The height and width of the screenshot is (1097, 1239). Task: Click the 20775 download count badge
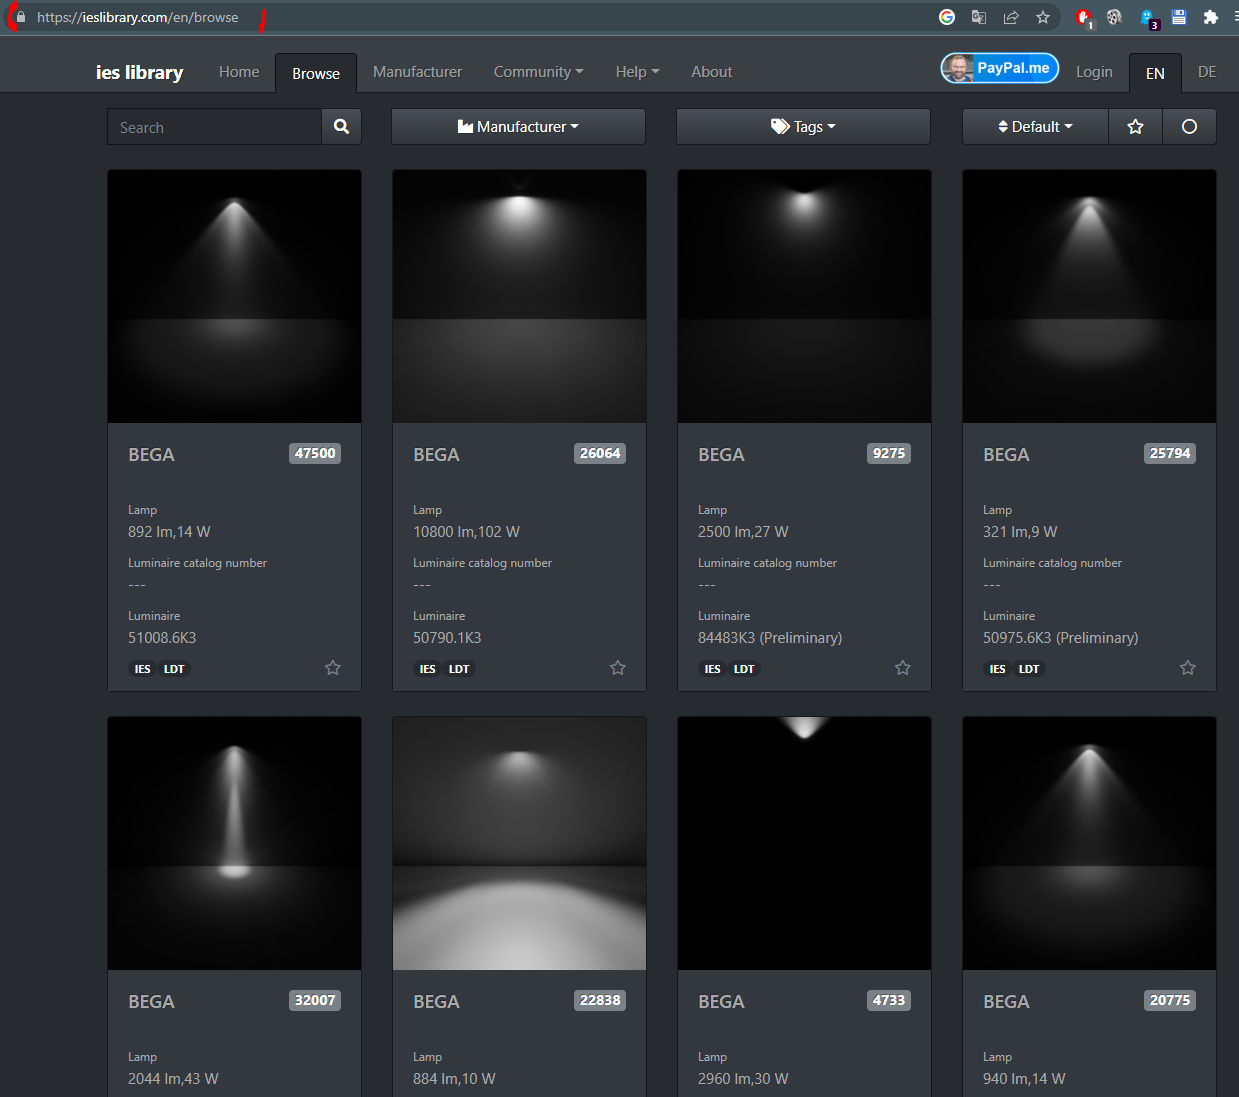1170,1000
